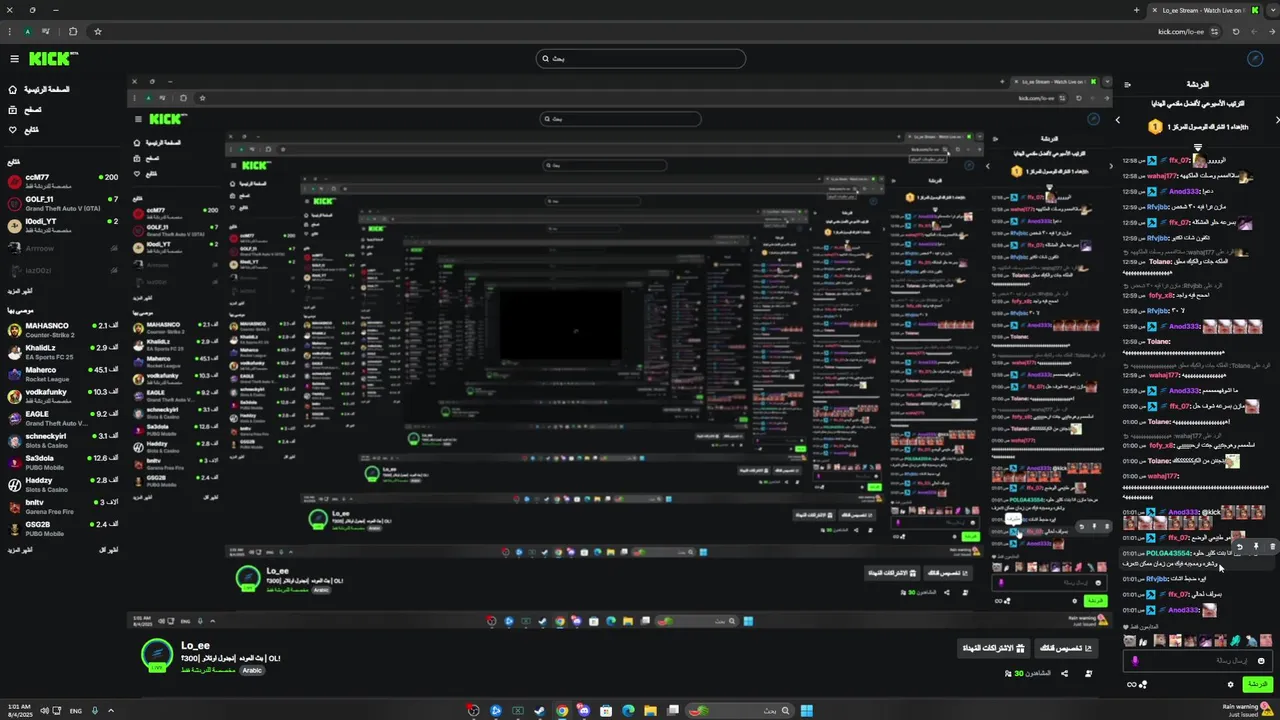Open l0odi_YT channel in sidebar
The width and height of the screenshot is (1280, 720).
pos(62,225)
